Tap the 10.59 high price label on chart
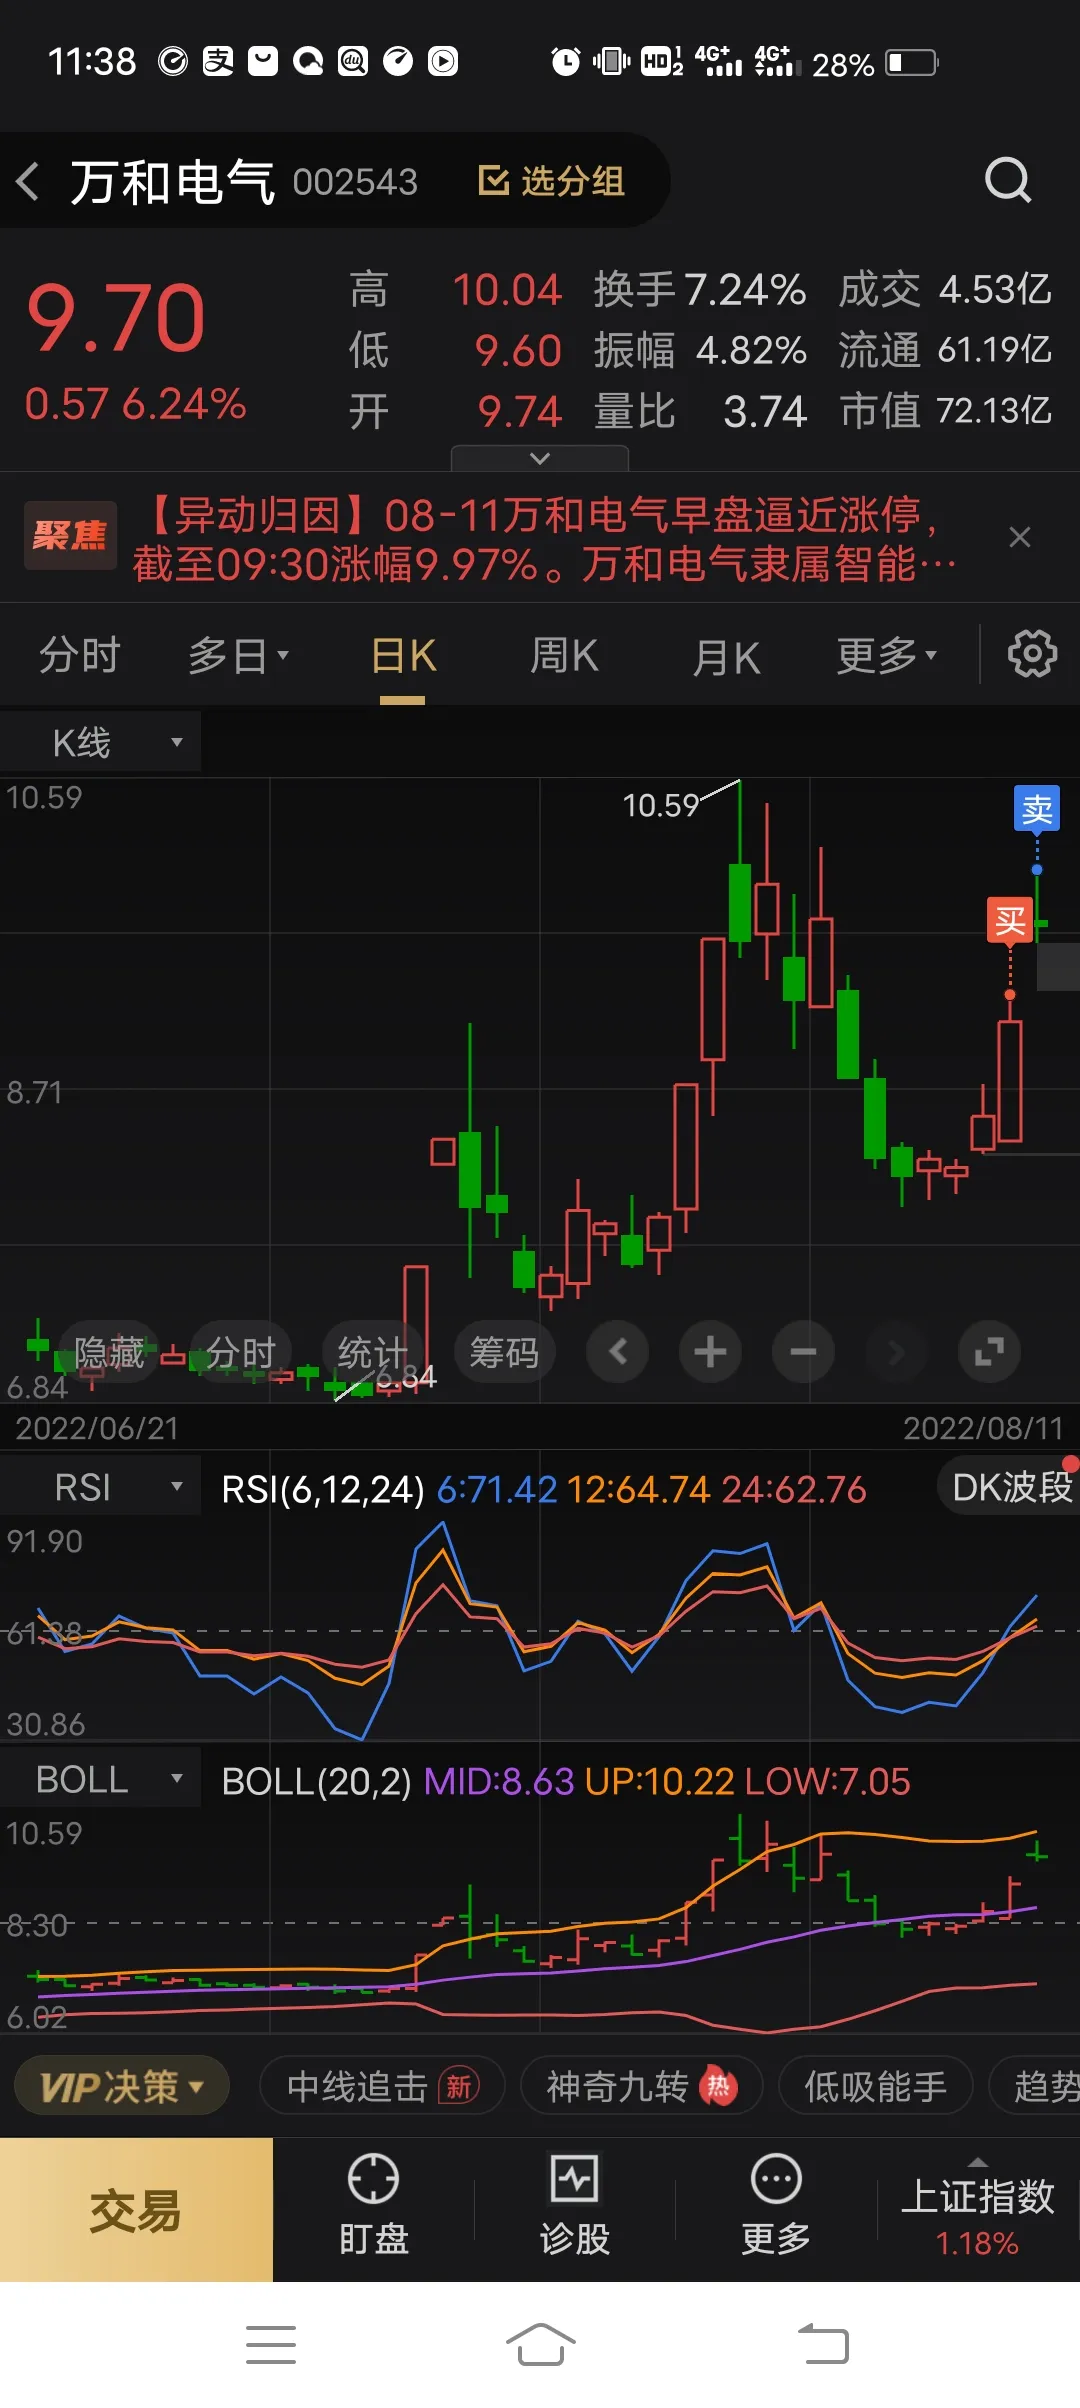This screenshot has width=1080, height=2408. (x=660, y=805)
